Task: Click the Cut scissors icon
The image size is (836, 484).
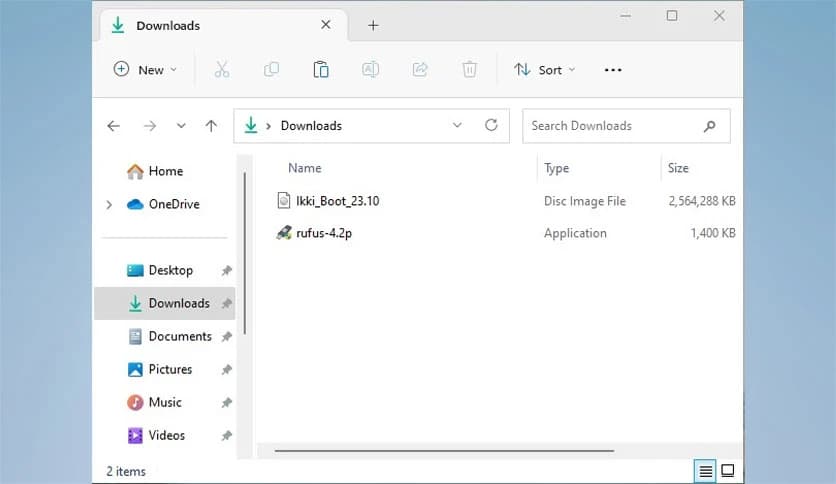Action: [x=222, y=69]
